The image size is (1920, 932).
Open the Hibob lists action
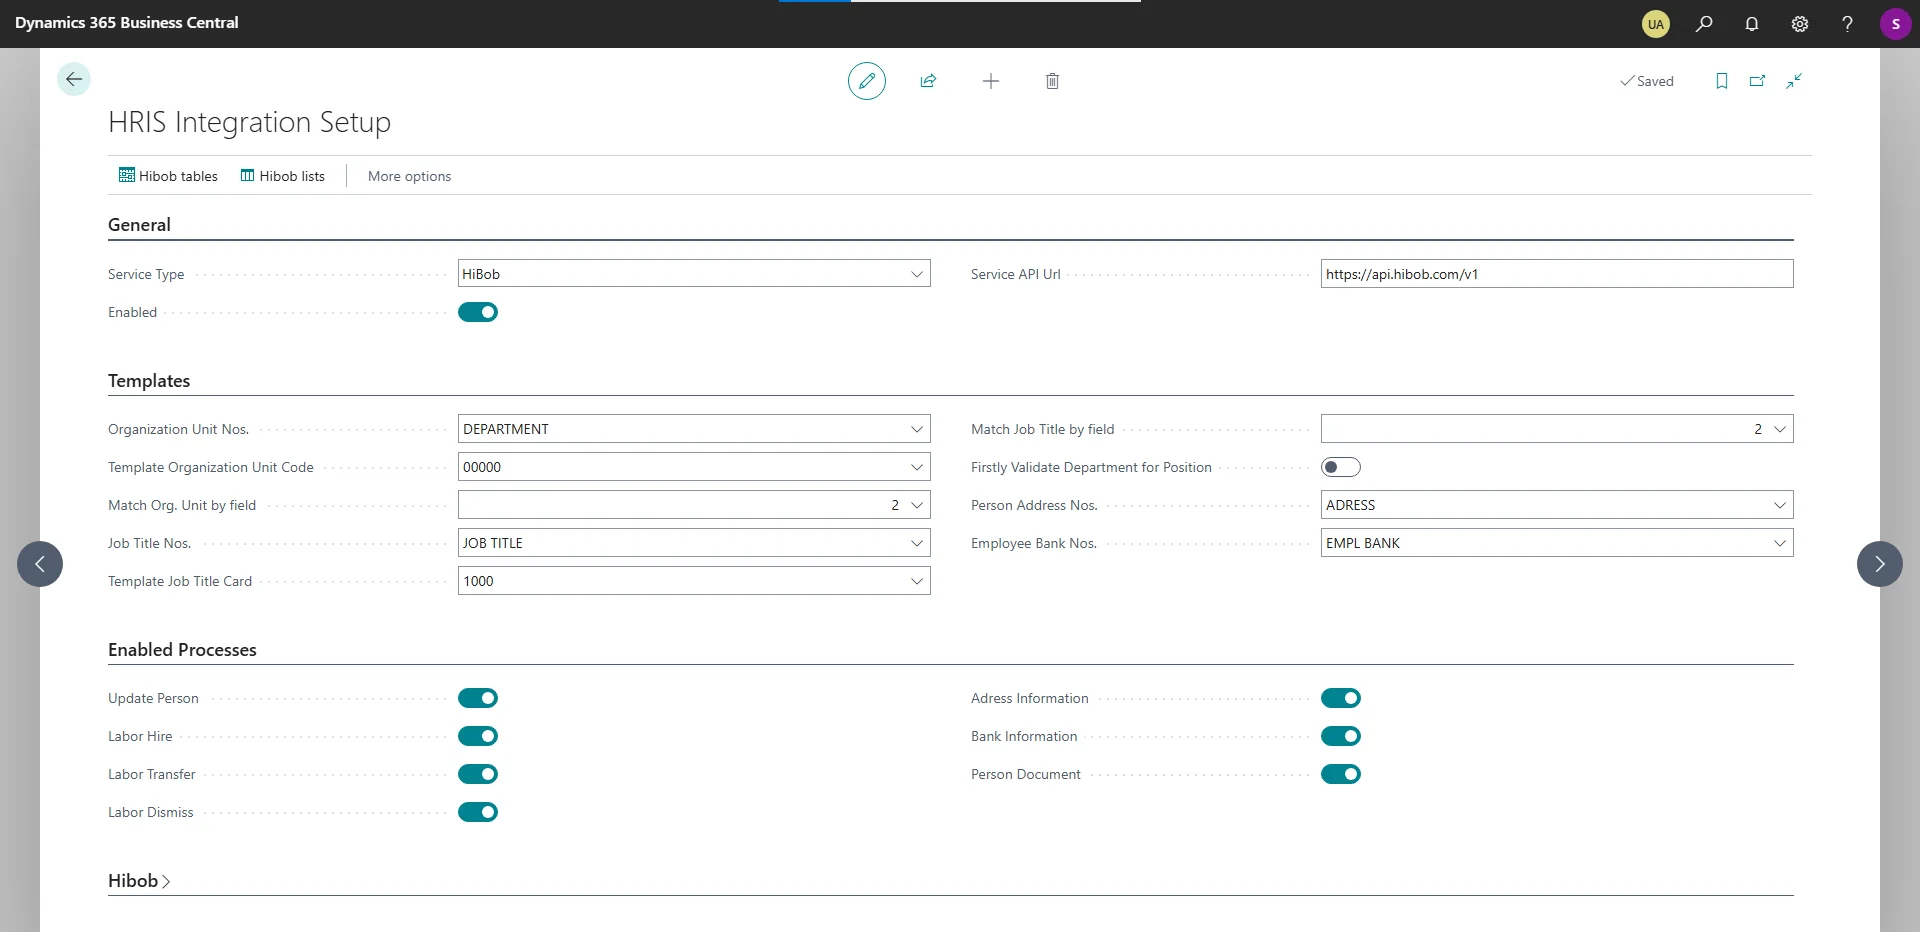(283, 176)
